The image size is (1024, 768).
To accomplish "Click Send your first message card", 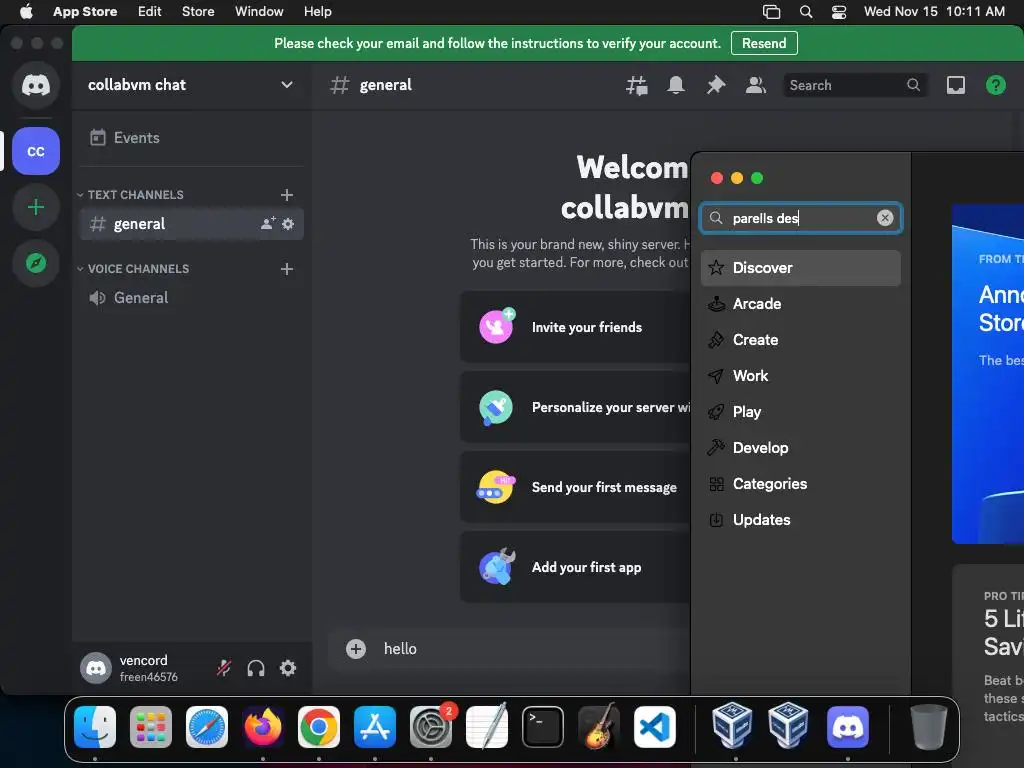I will pyautogui.click(x=575, y=487).
